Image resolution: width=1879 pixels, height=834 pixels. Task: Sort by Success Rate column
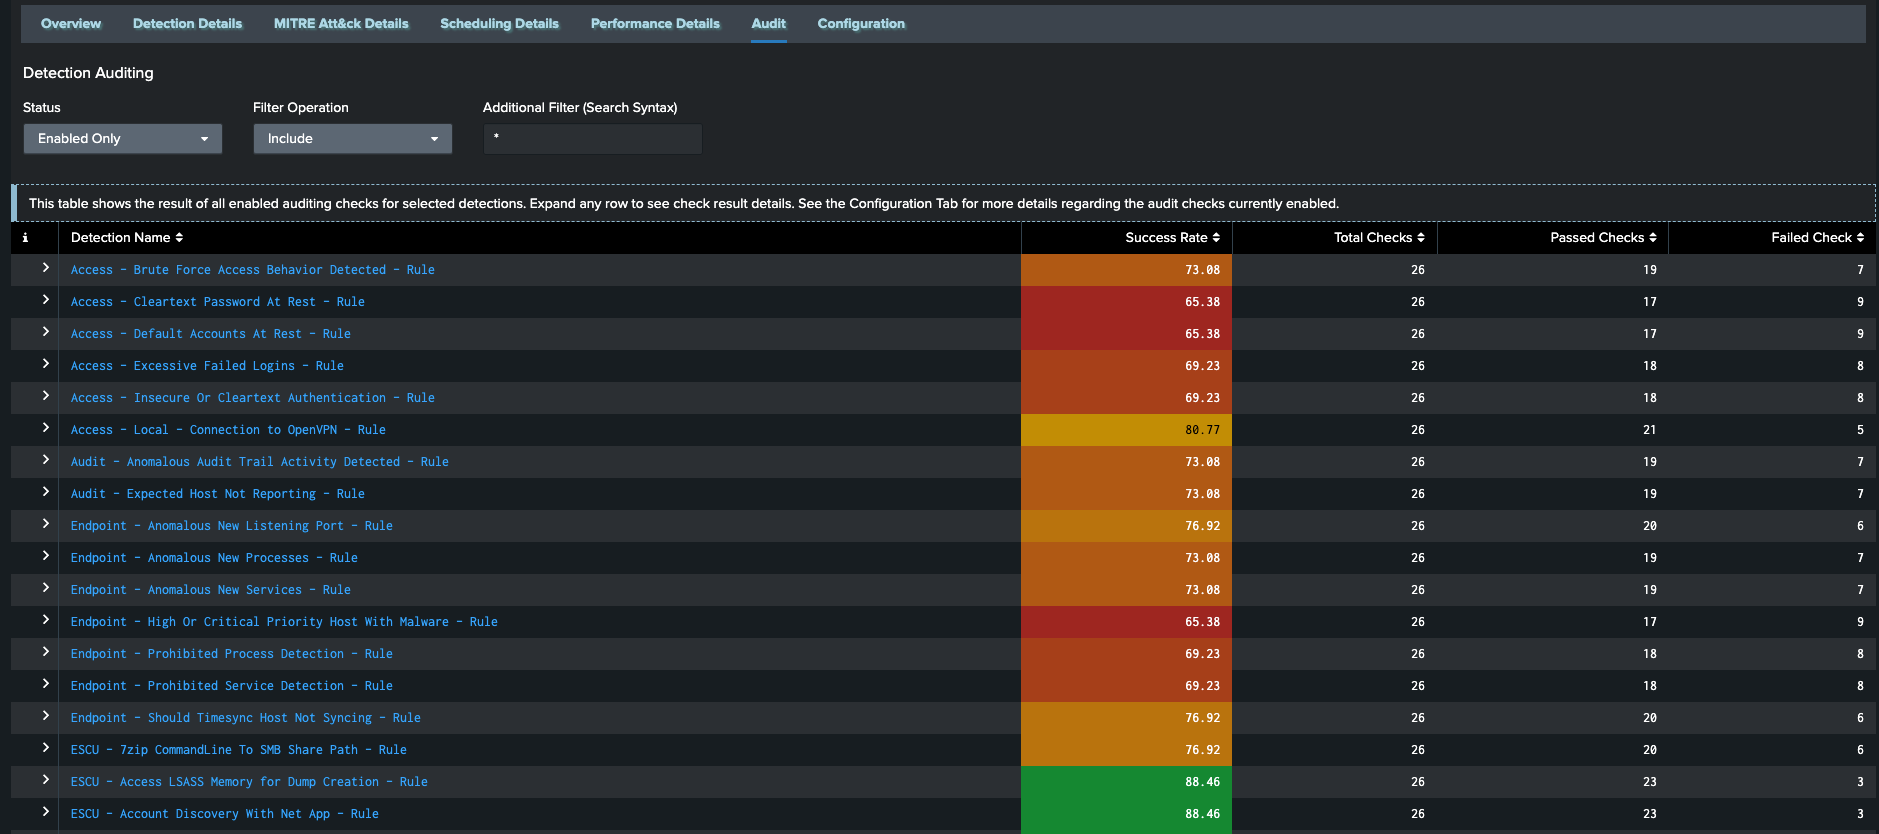click(x=1173, y=238)
